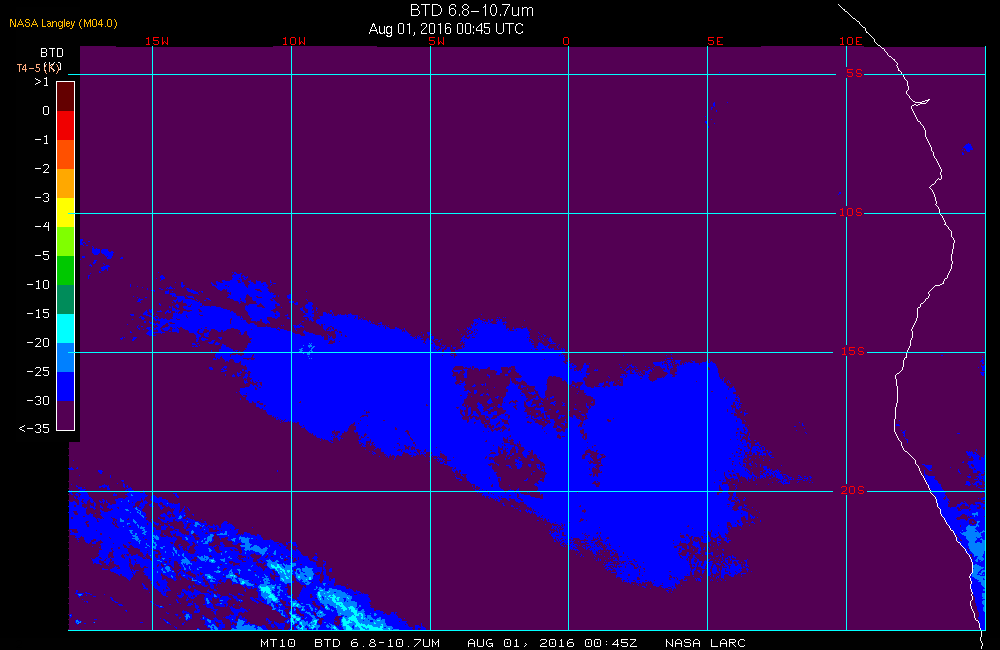Click the "-10" legend value
1000x650 pixels.
point(38,284)
